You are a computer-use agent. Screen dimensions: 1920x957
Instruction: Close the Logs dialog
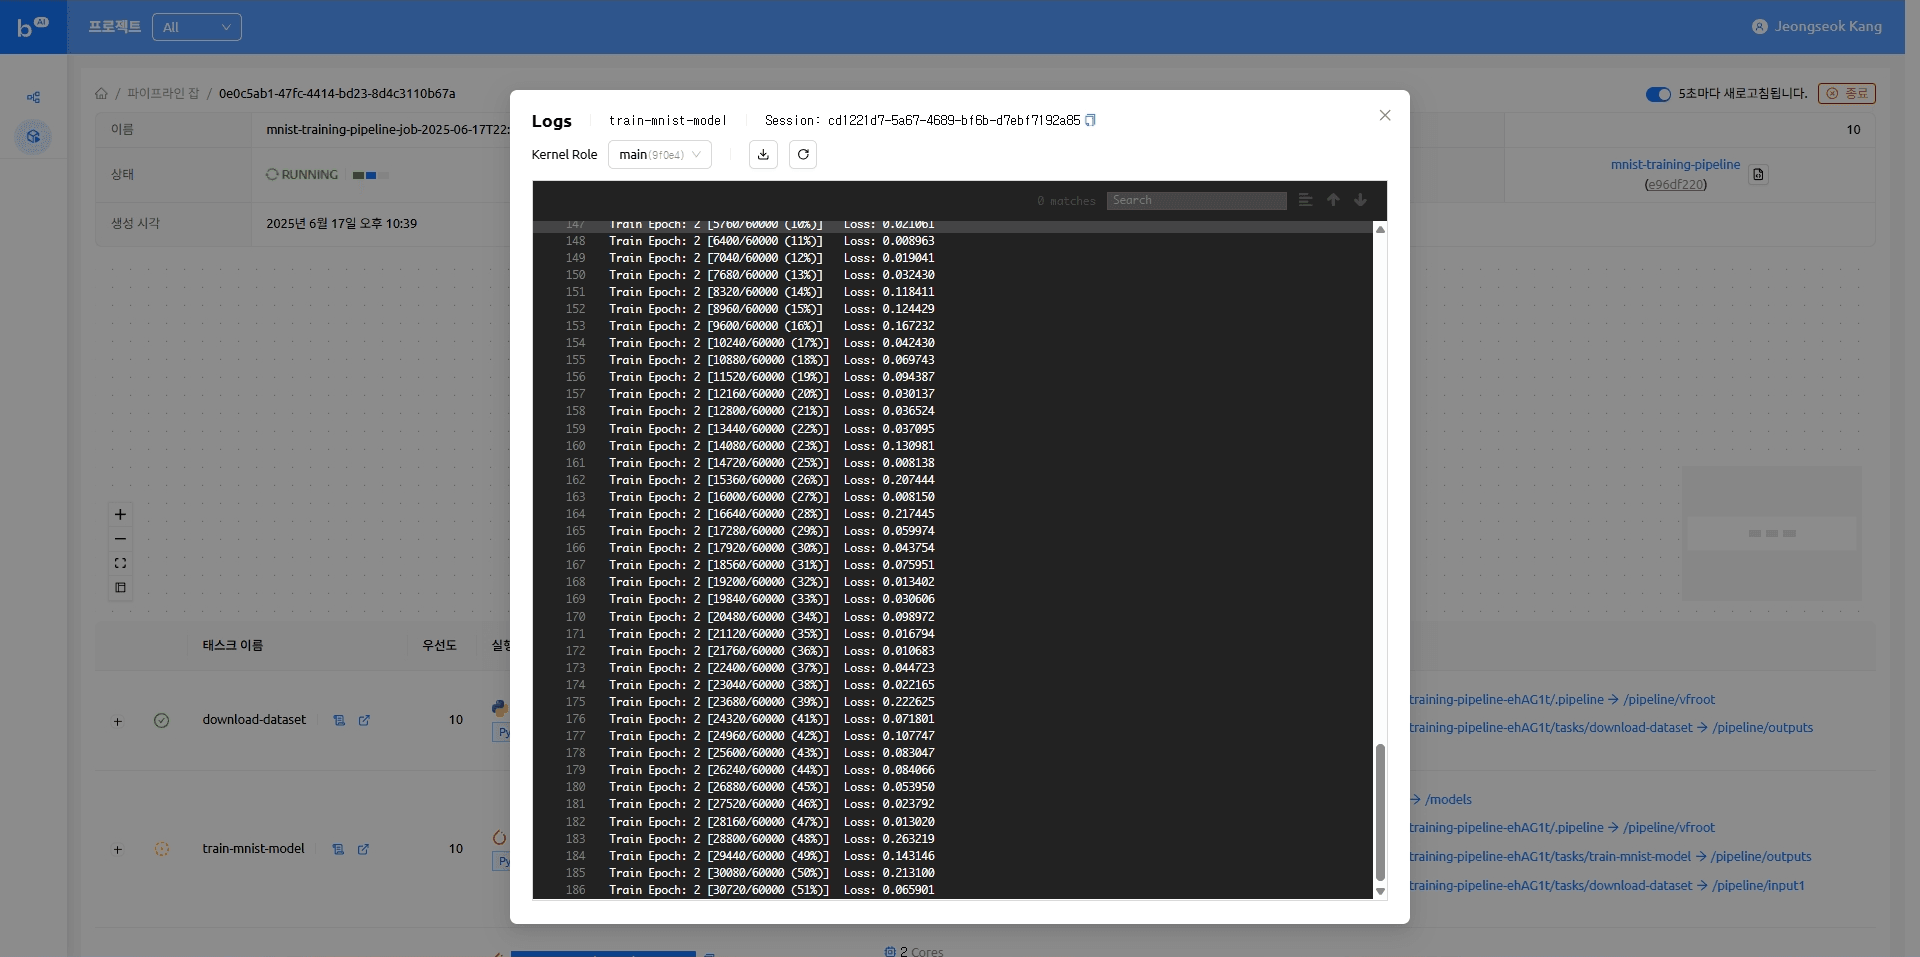coord(1385,115)
